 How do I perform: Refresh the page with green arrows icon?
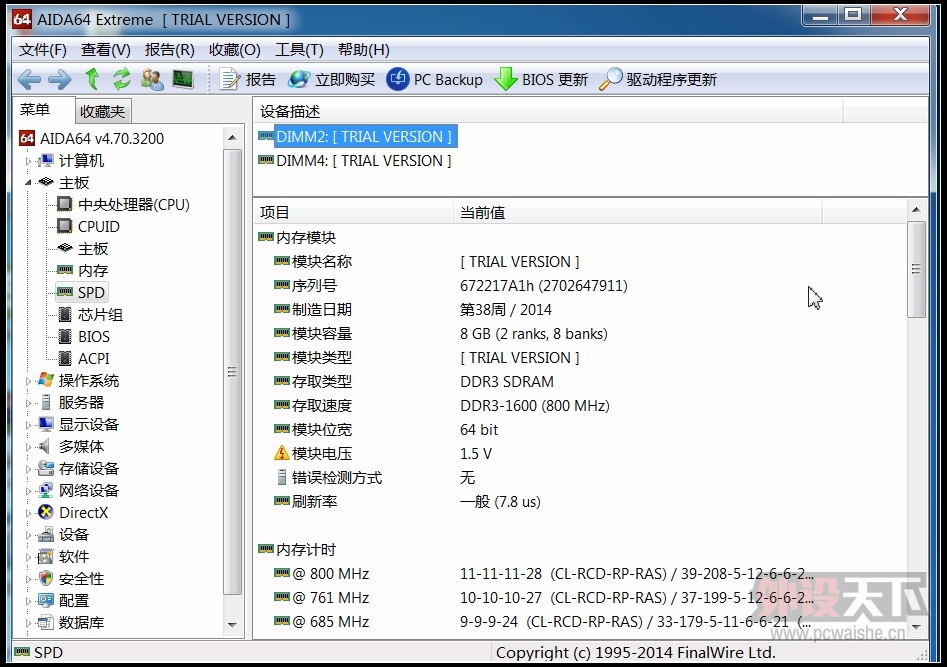point(122,79)
